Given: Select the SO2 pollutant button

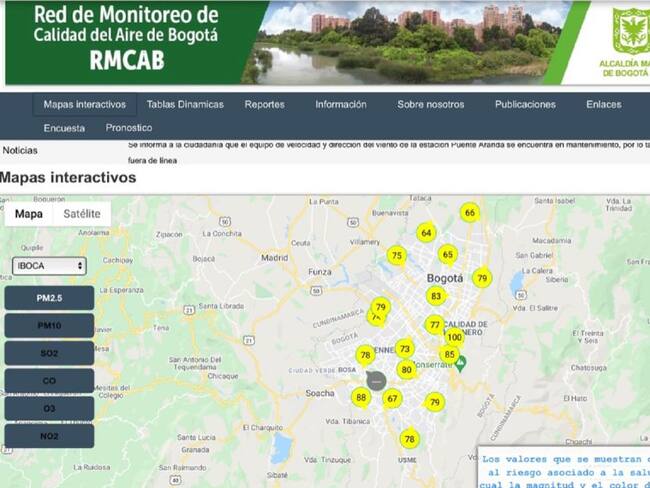Looking at the screenshot, I should pyautogui.click(x=49, y=353).
